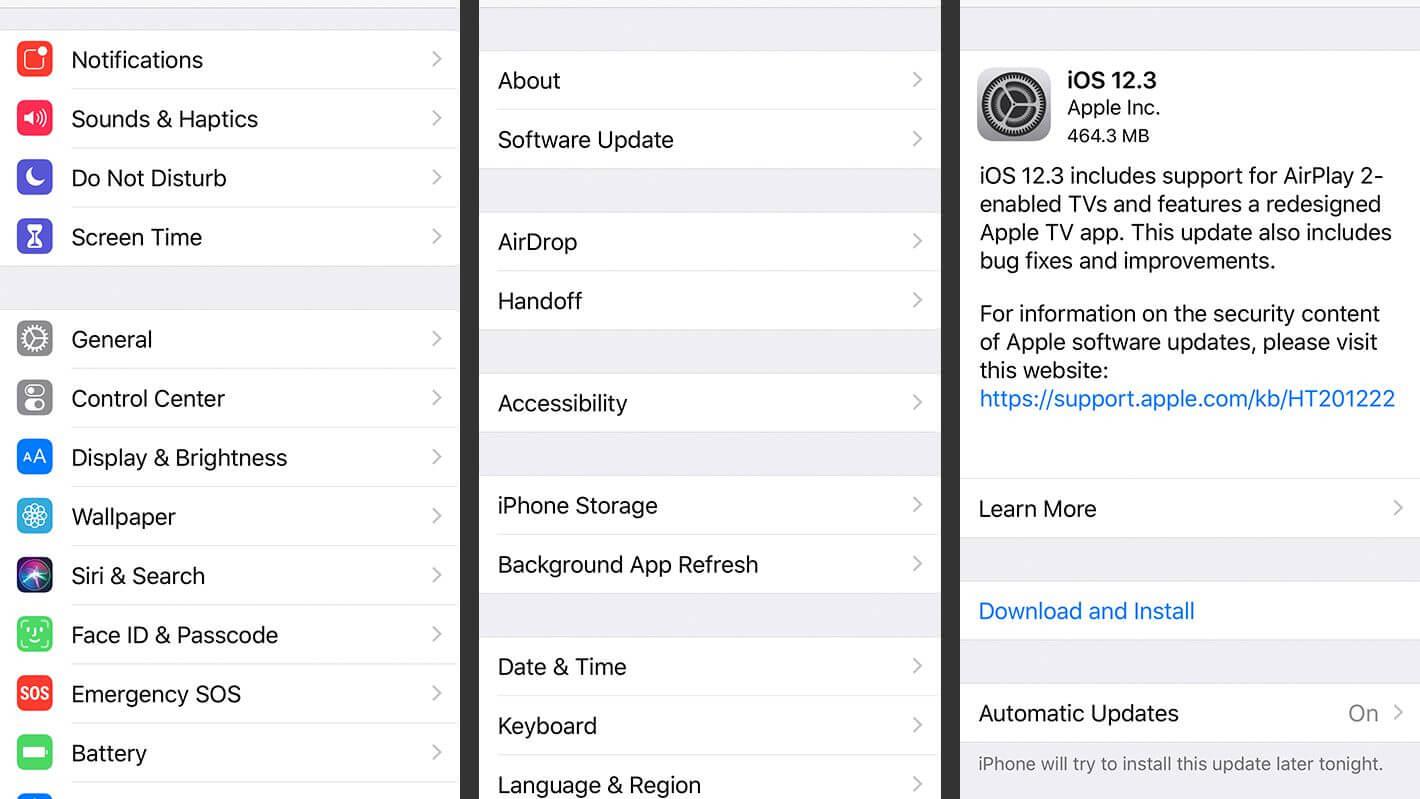Tap the Siri & Search icon
Screen dimensions: 1420x799
tap(35, 575)
